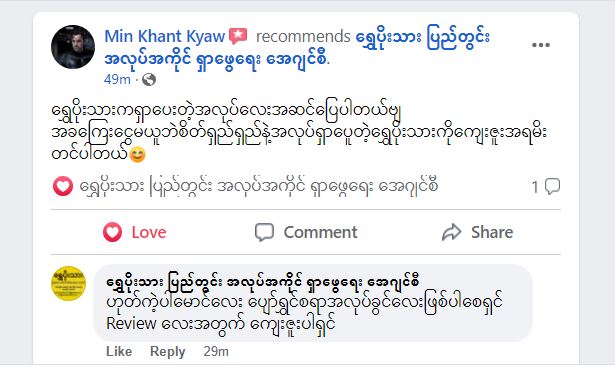This screenshot has width=615, height=369.
Task: Open the recommended page name link in header
Action: pos(297,48)
